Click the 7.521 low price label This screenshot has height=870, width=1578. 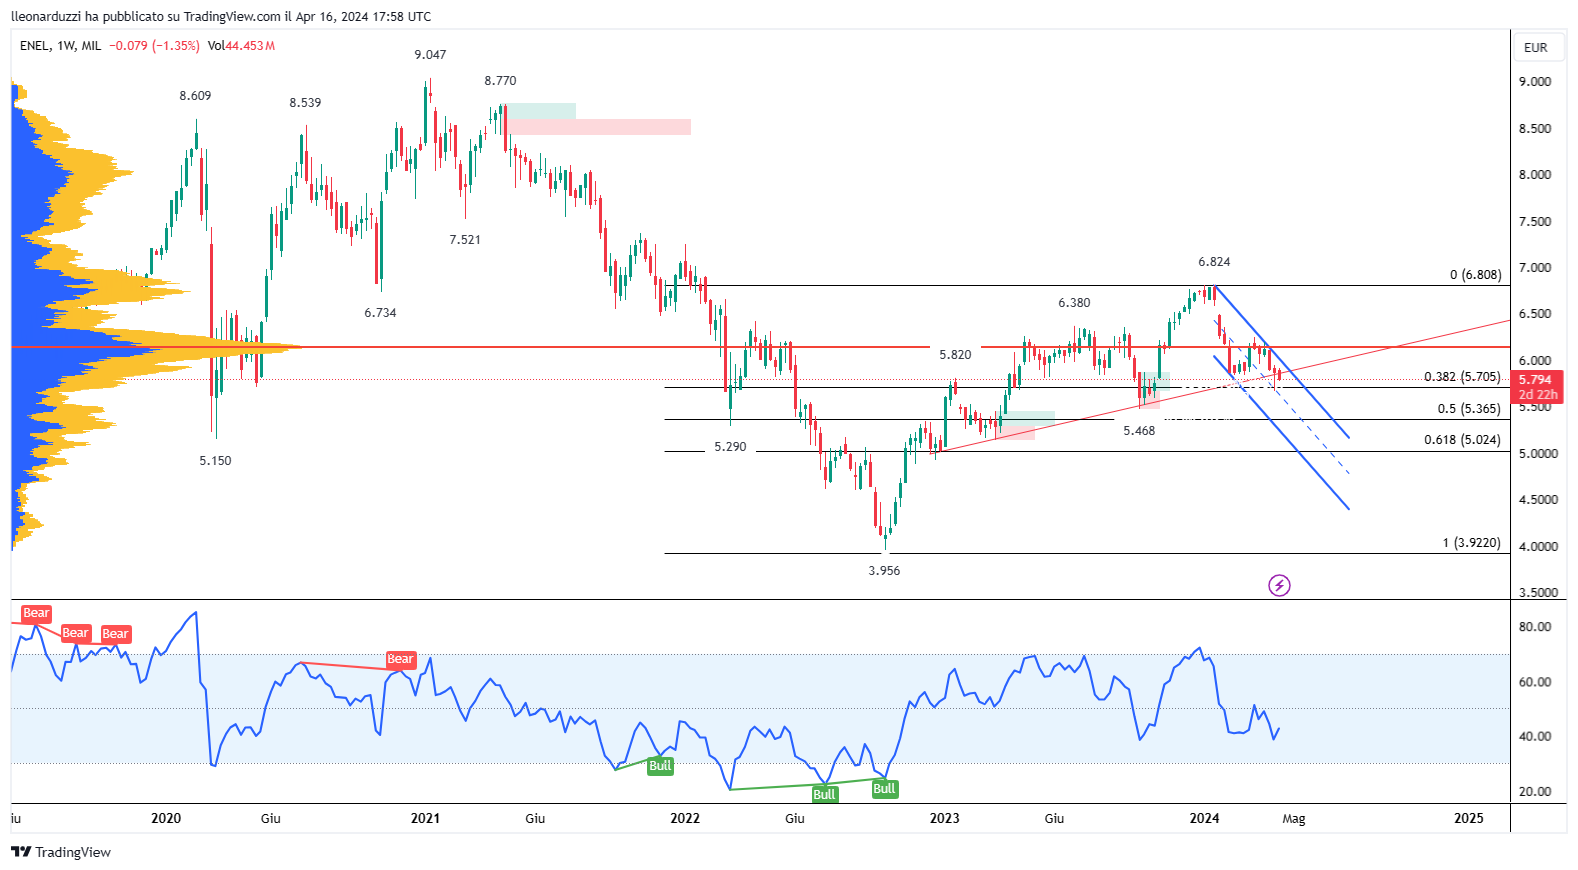tap(465, 240)
